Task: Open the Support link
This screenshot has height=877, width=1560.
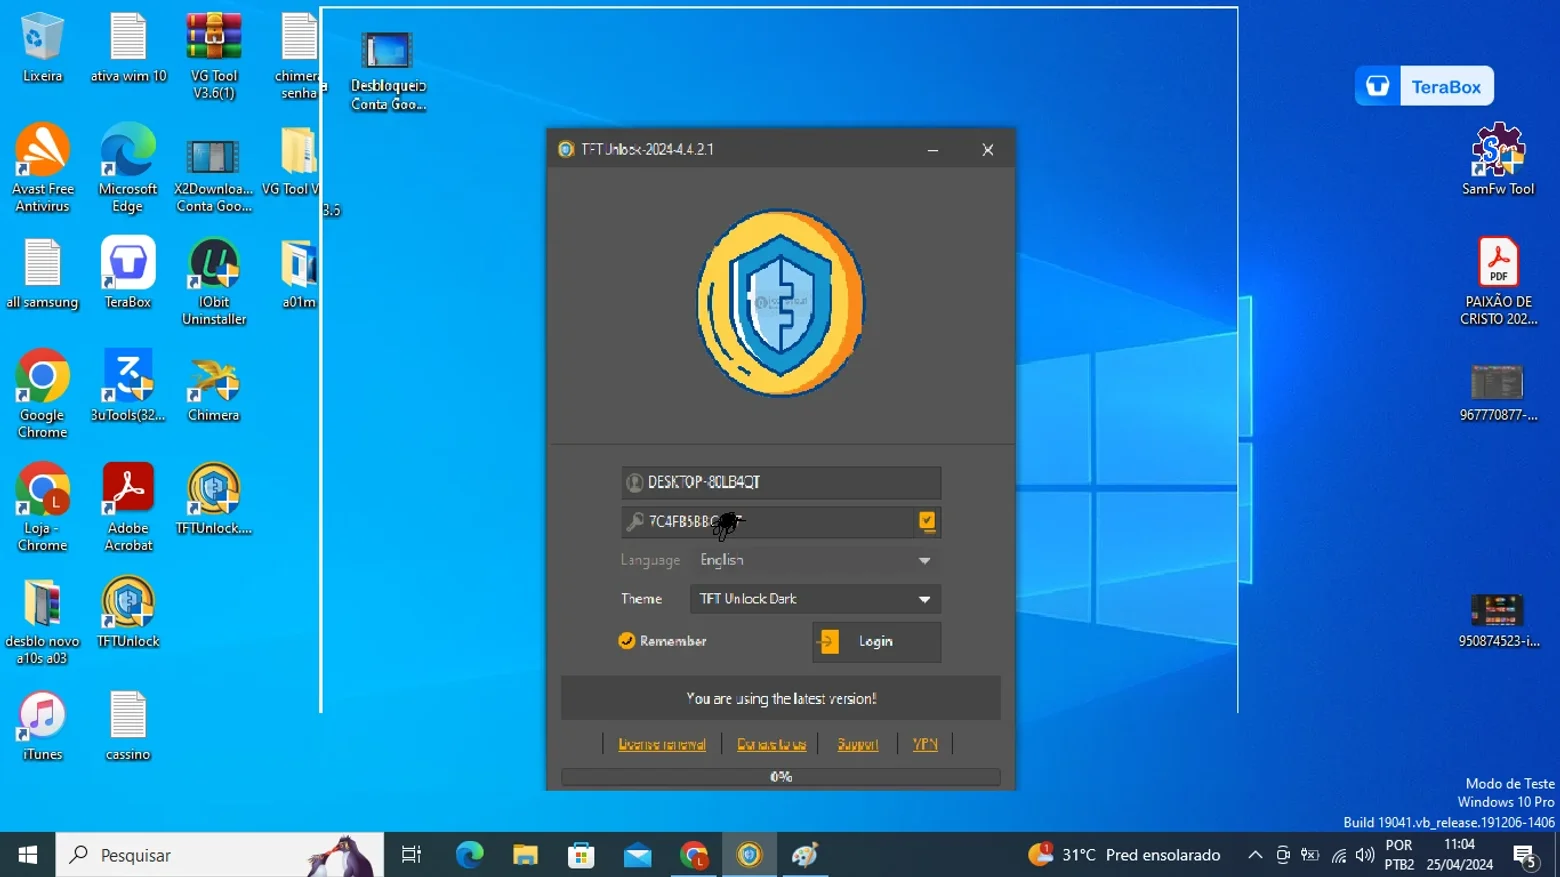Action: (x=858, y=744)
